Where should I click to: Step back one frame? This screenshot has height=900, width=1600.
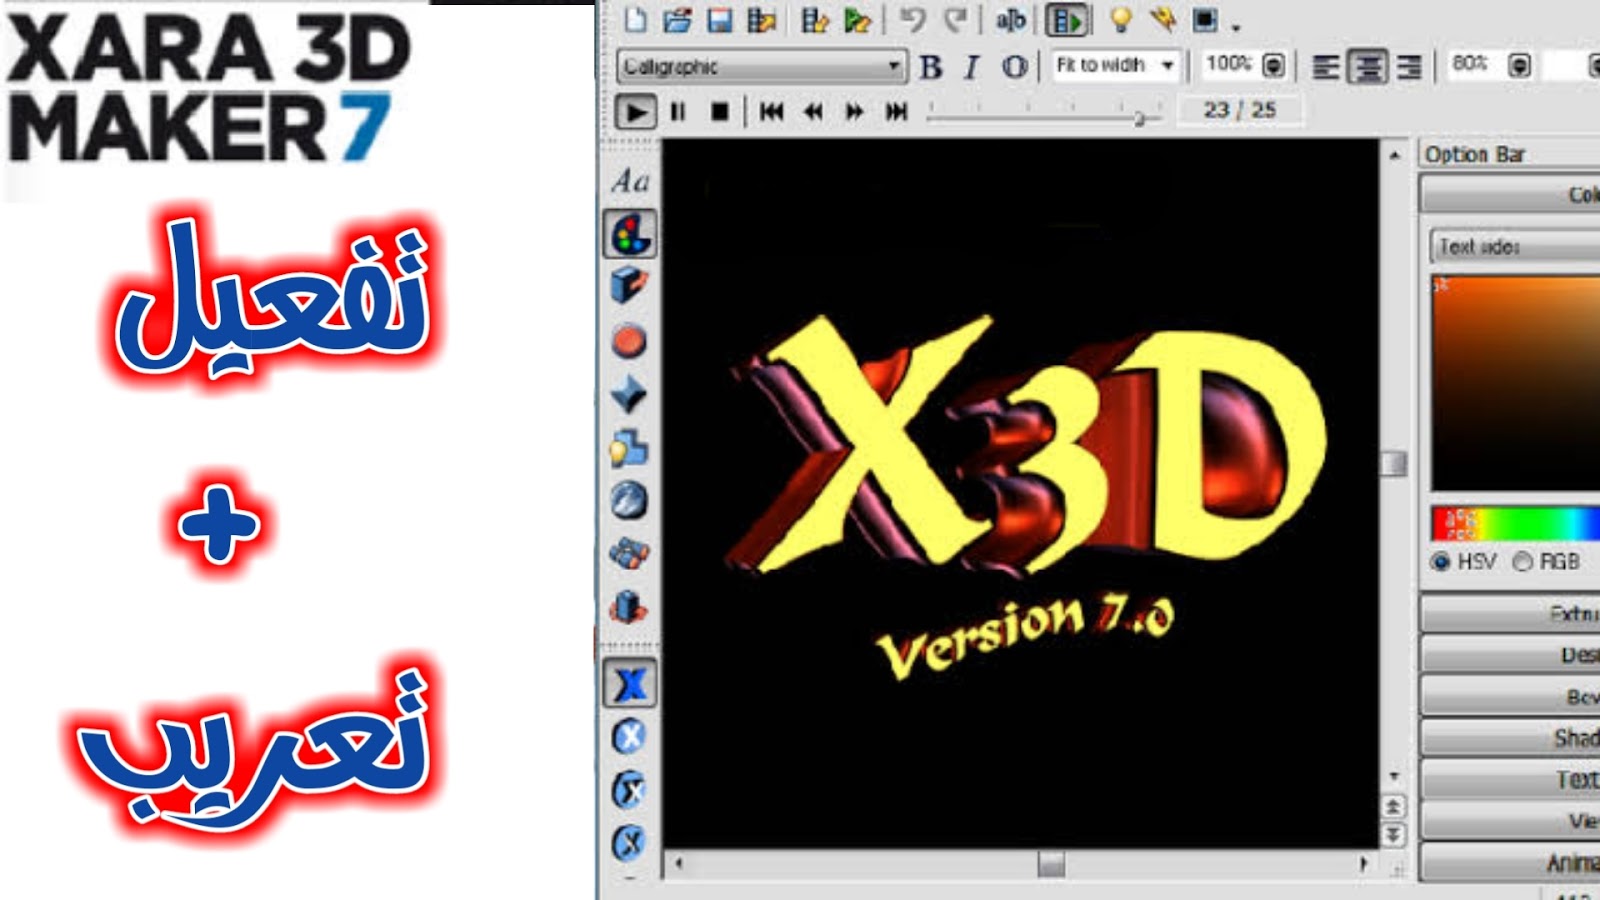(x=813, y=111)
